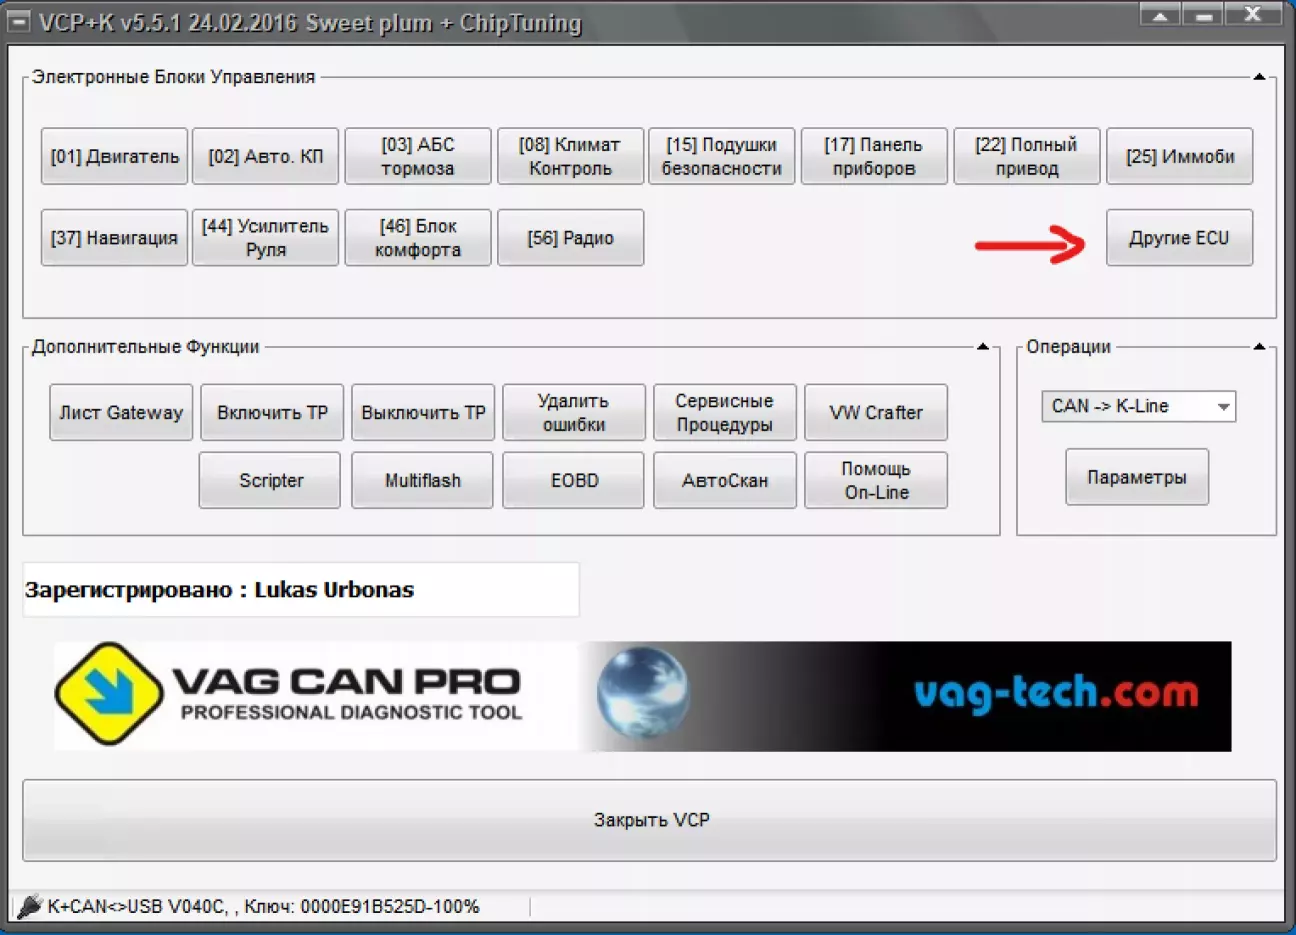The height and width of the screenshot is (935, 1296).
Task: Collapse the Электронные Блоки Управления group
Action: tap(1259, 77)
